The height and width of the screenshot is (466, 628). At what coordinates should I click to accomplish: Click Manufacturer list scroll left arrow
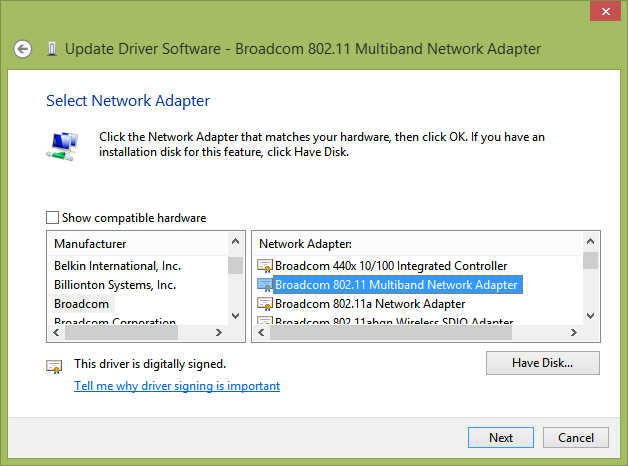(56, 333)
